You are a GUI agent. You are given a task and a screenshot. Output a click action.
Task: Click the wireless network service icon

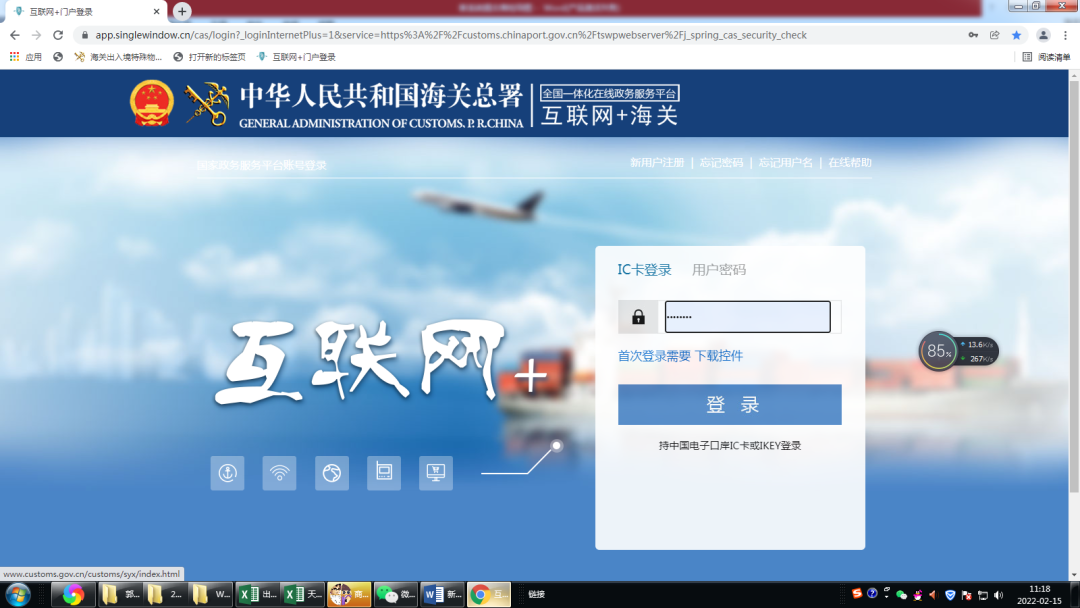coord(279,473)
